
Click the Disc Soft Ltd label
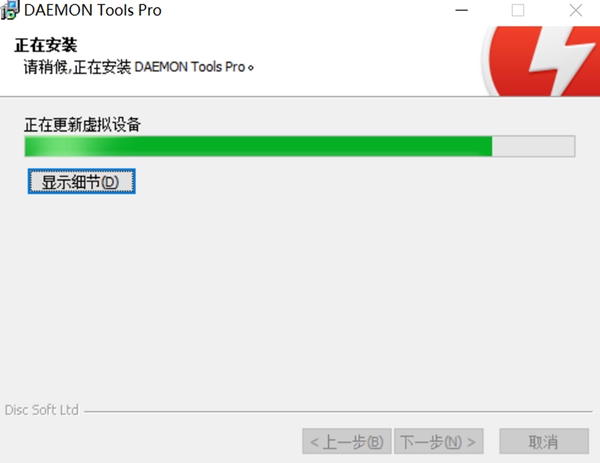tap(42, 410)
